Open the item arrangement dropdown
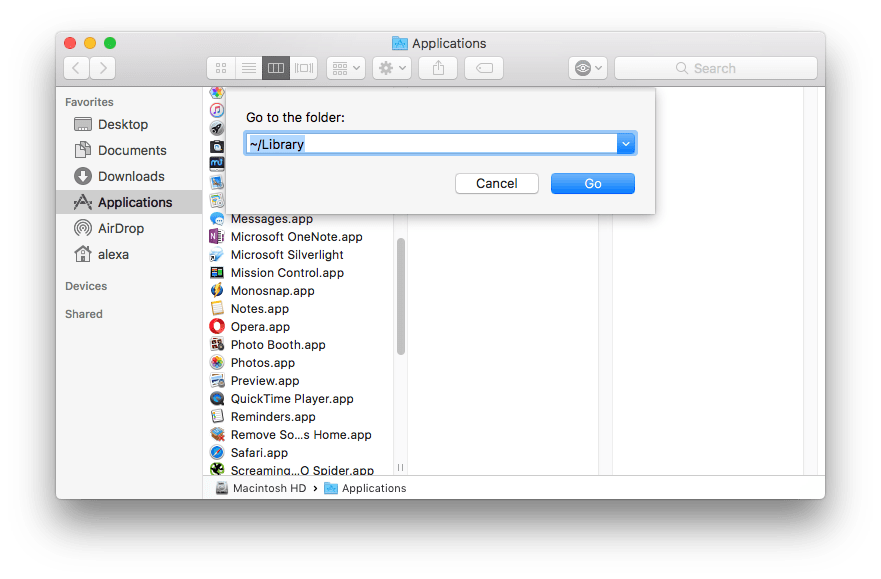The width and height of the screenshot is (881, 579). [346, 68]
